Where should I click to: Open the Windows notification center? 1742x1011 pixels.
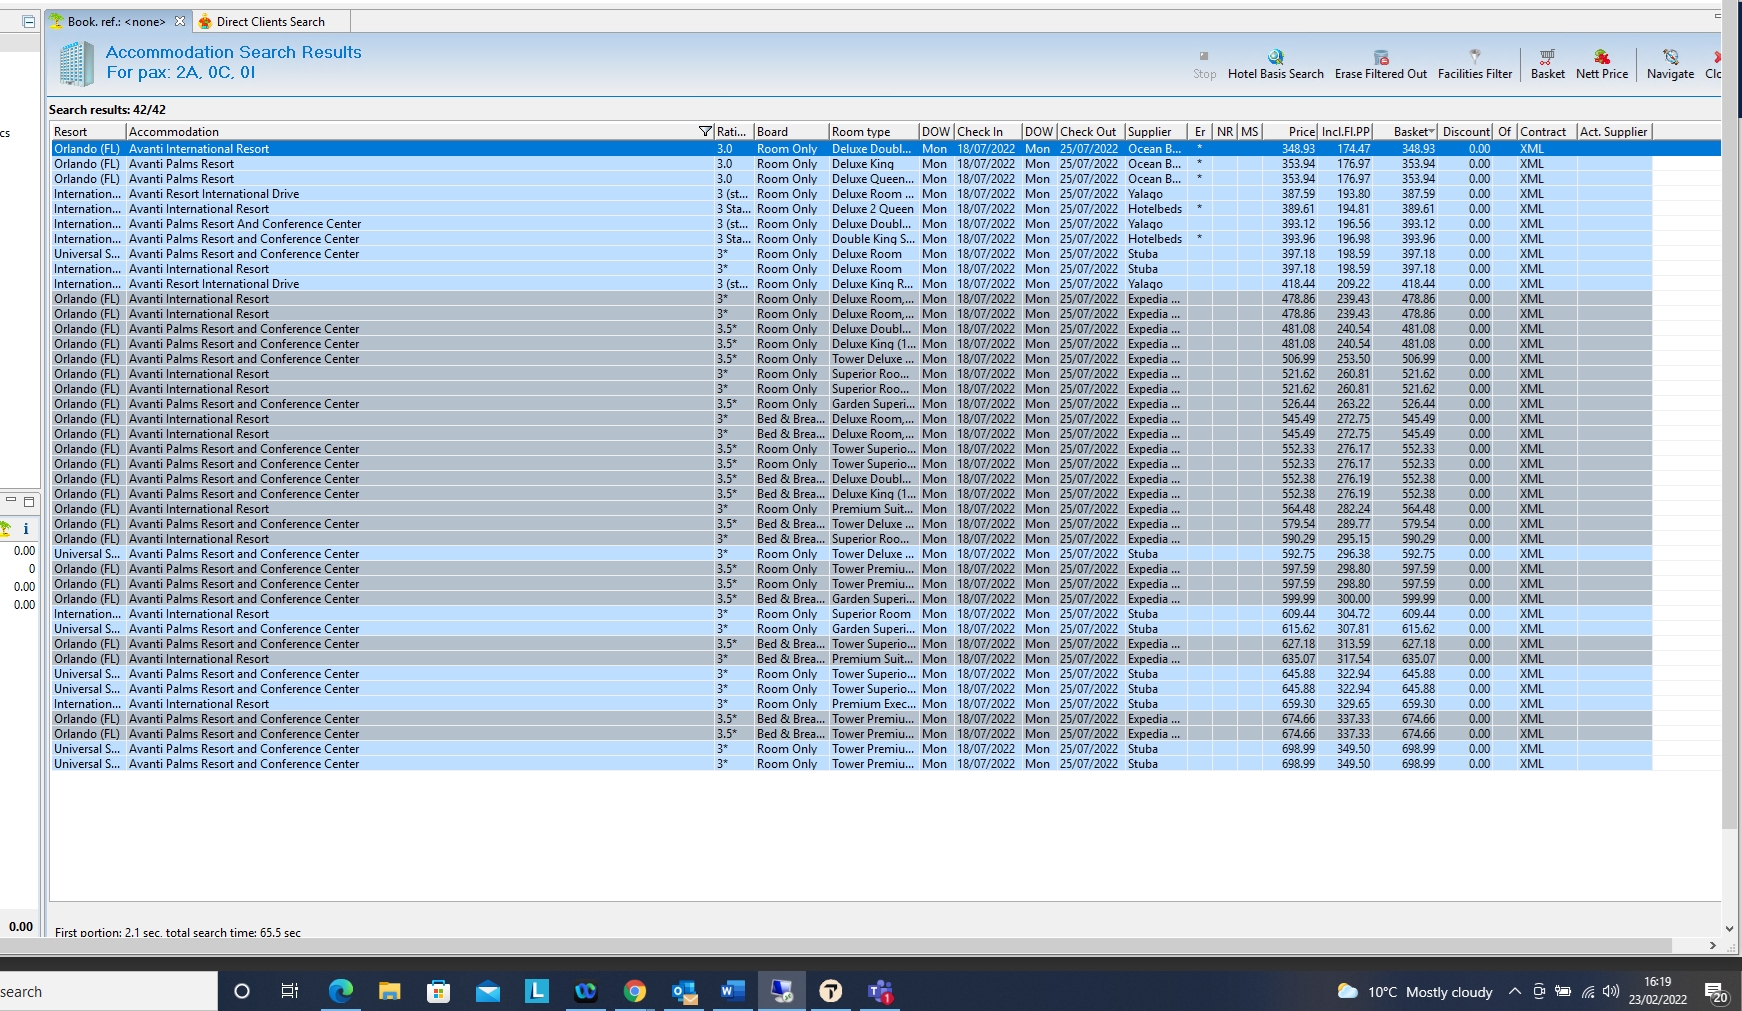click(1716, 992)
